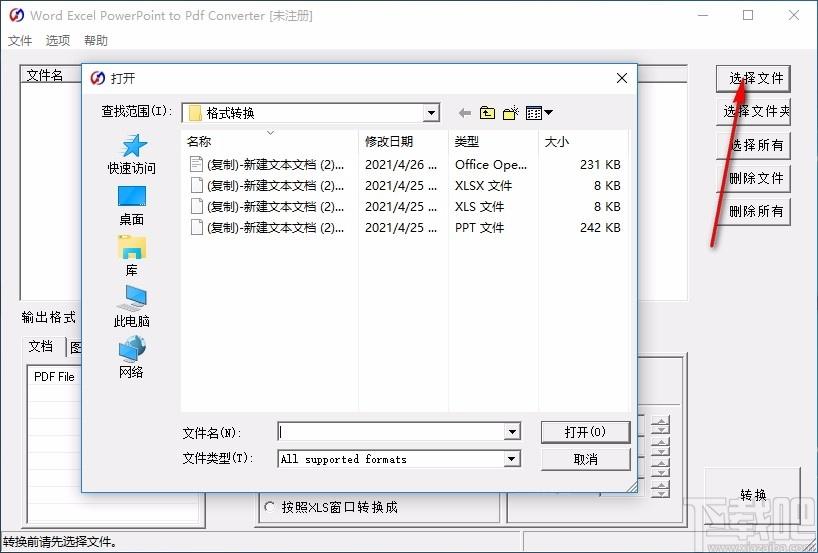Click the 取消 button
818x553 pixels.
[585, 459]
